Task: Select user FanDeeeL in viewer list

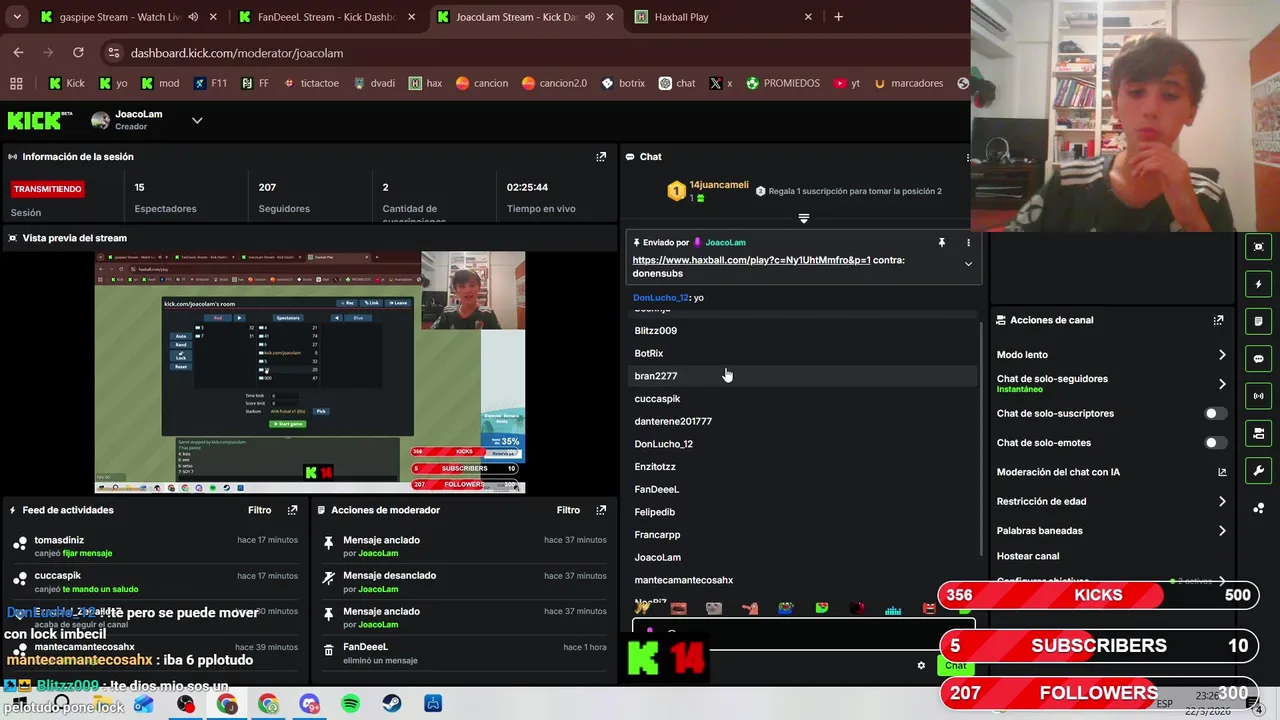Action: point(656,489)
